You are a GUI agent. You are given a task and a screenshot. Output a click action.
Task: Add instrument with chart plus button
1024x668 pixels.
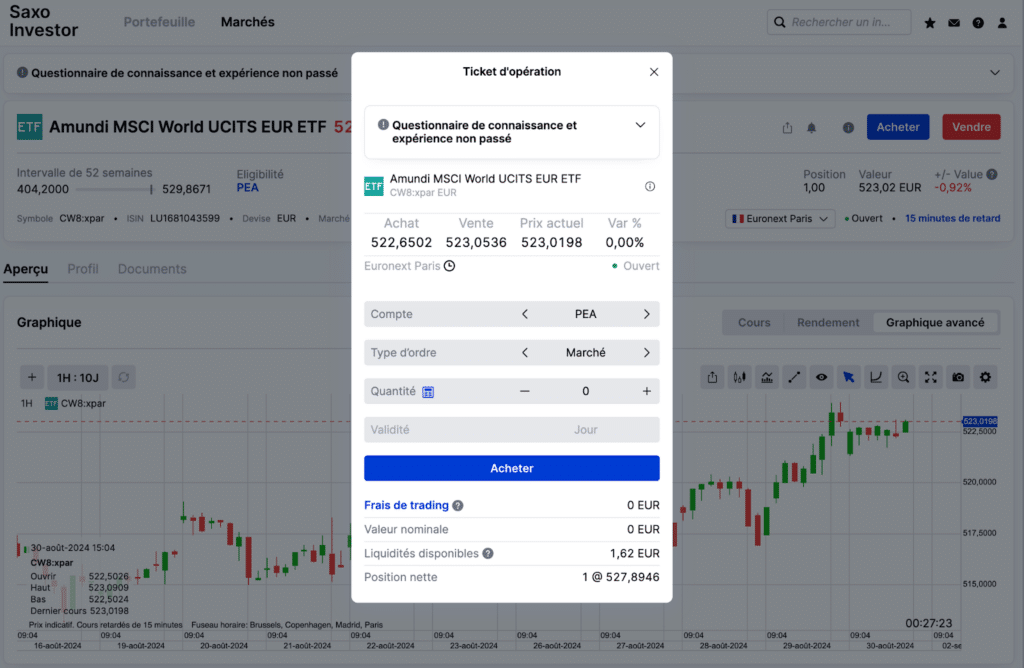(x=31, y=377)
